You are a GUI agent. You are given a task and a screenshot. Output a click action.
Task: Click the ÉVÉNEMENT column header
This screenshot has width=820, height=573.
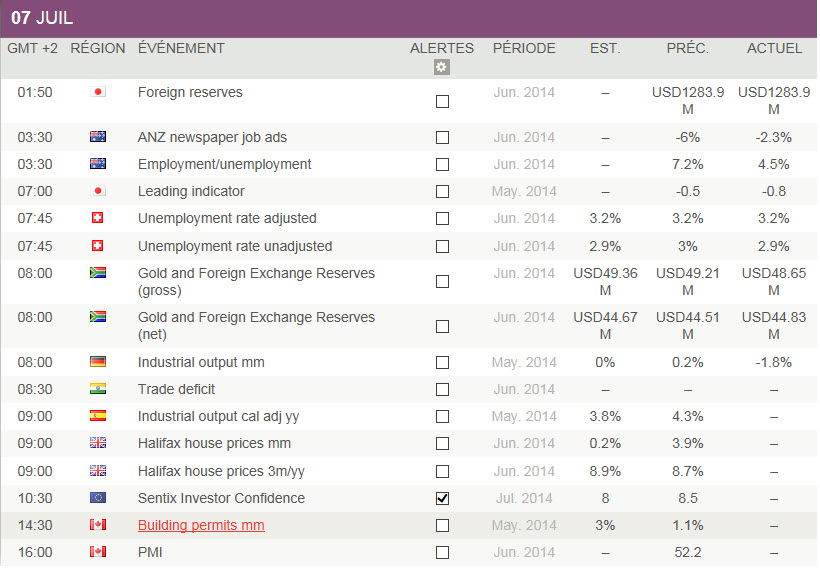coord(181,48)
